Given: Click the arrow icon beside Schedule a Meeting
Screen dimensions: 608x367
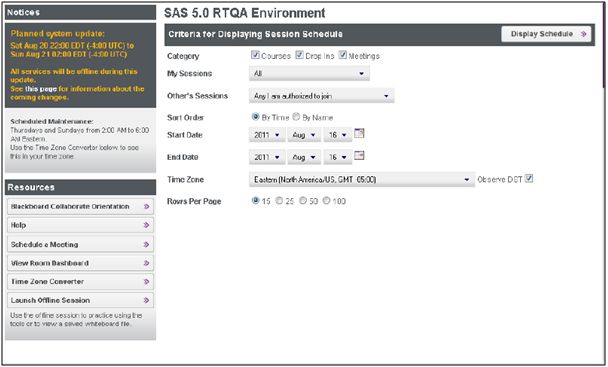Looking at the screenshot, I should [147, 244].
